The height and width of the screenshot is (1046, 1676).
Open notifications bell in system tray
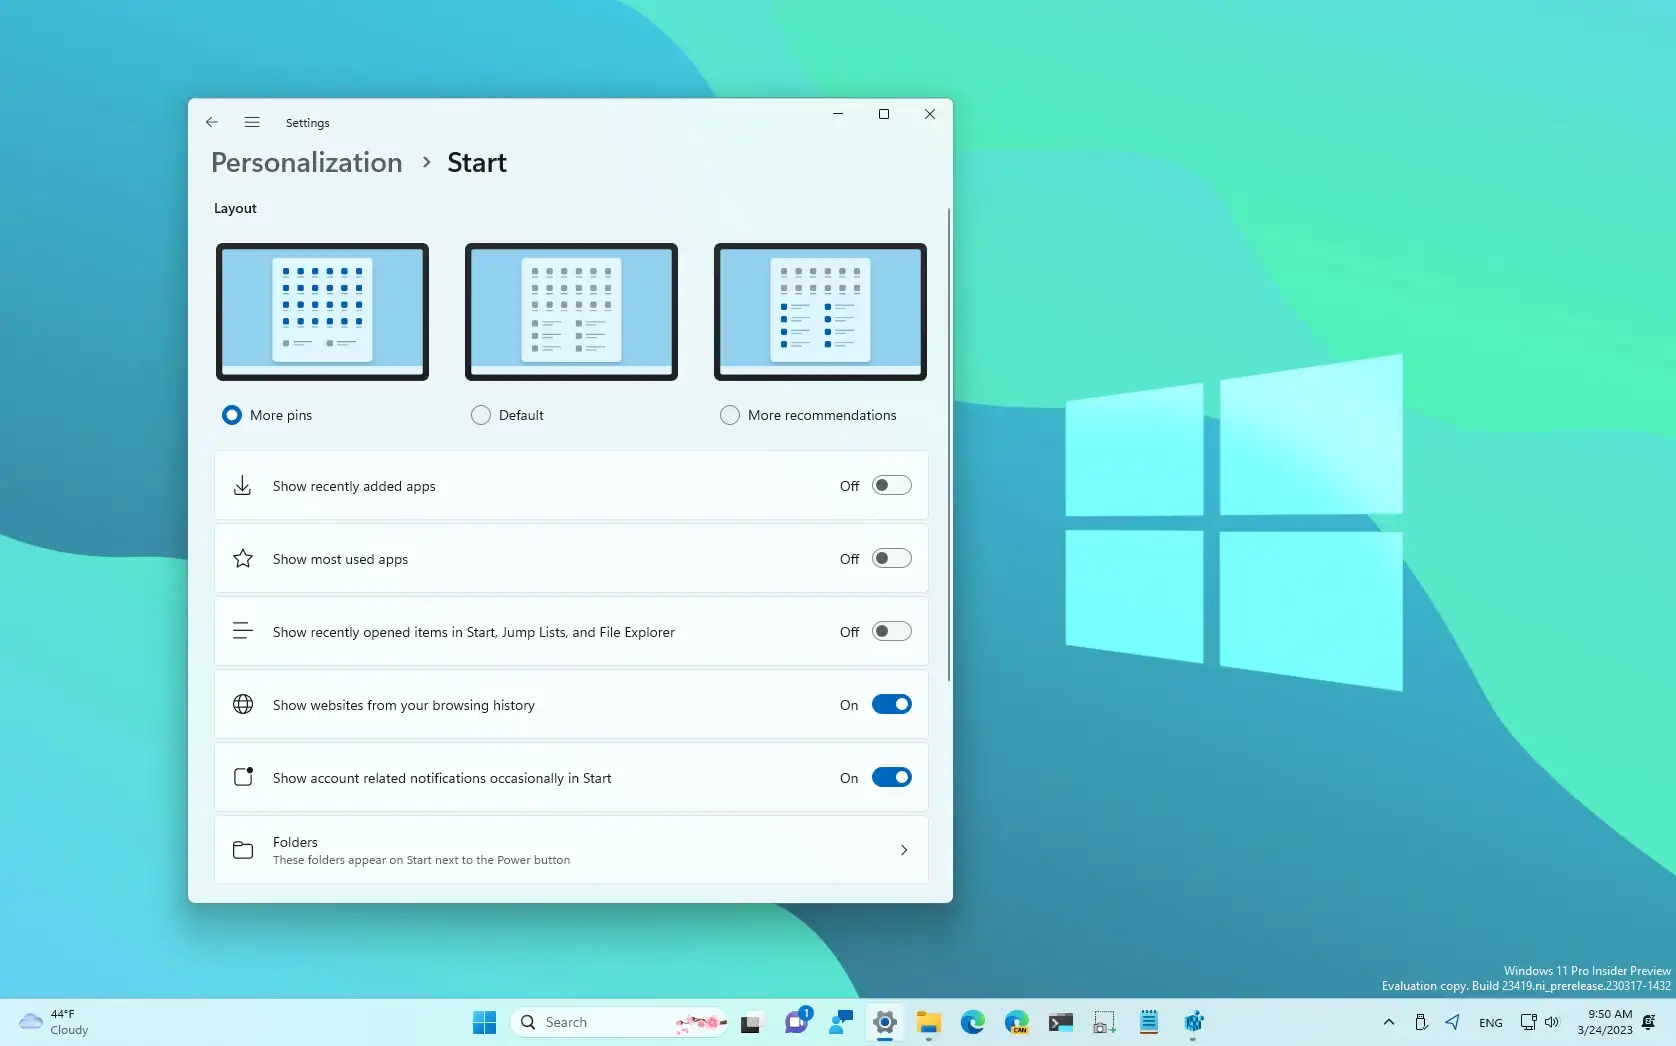click(x=1649, y=1022)
